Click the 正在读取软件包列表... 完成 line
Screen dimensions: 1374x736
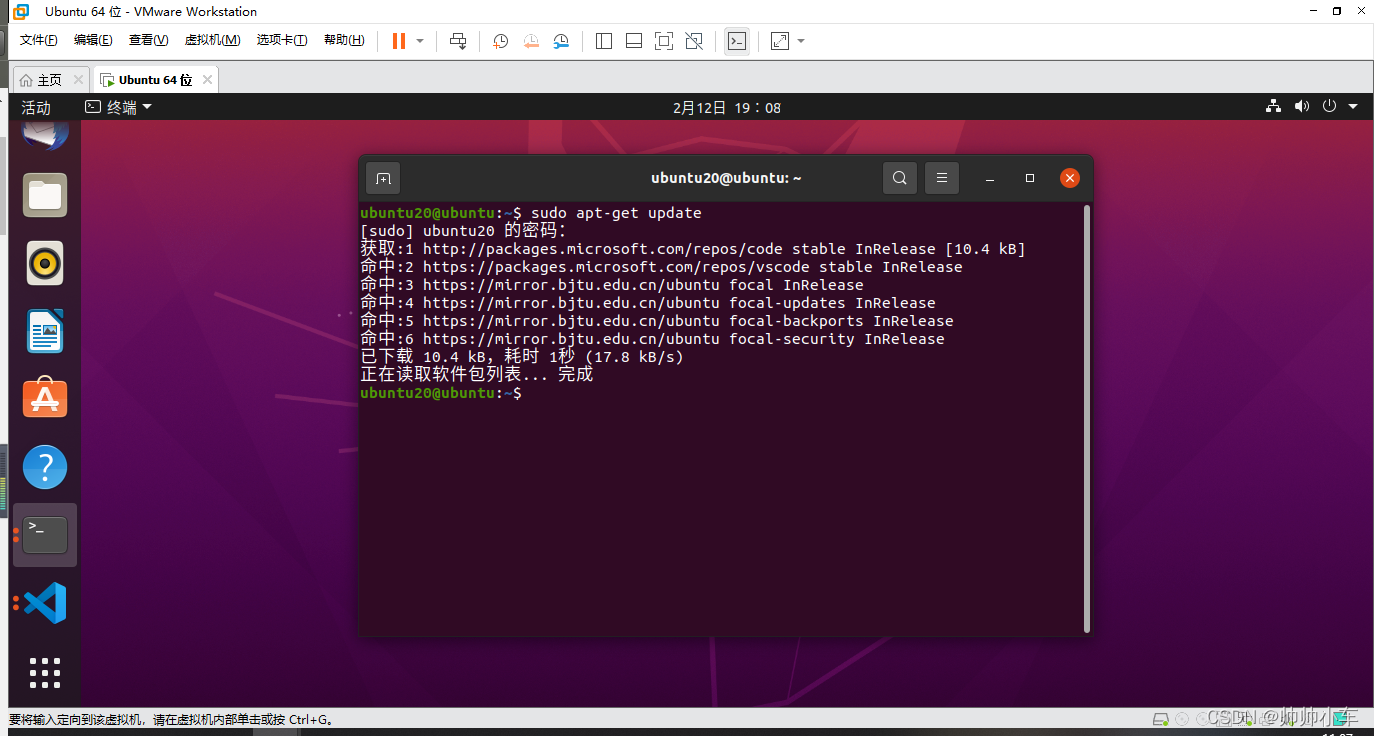477,375
